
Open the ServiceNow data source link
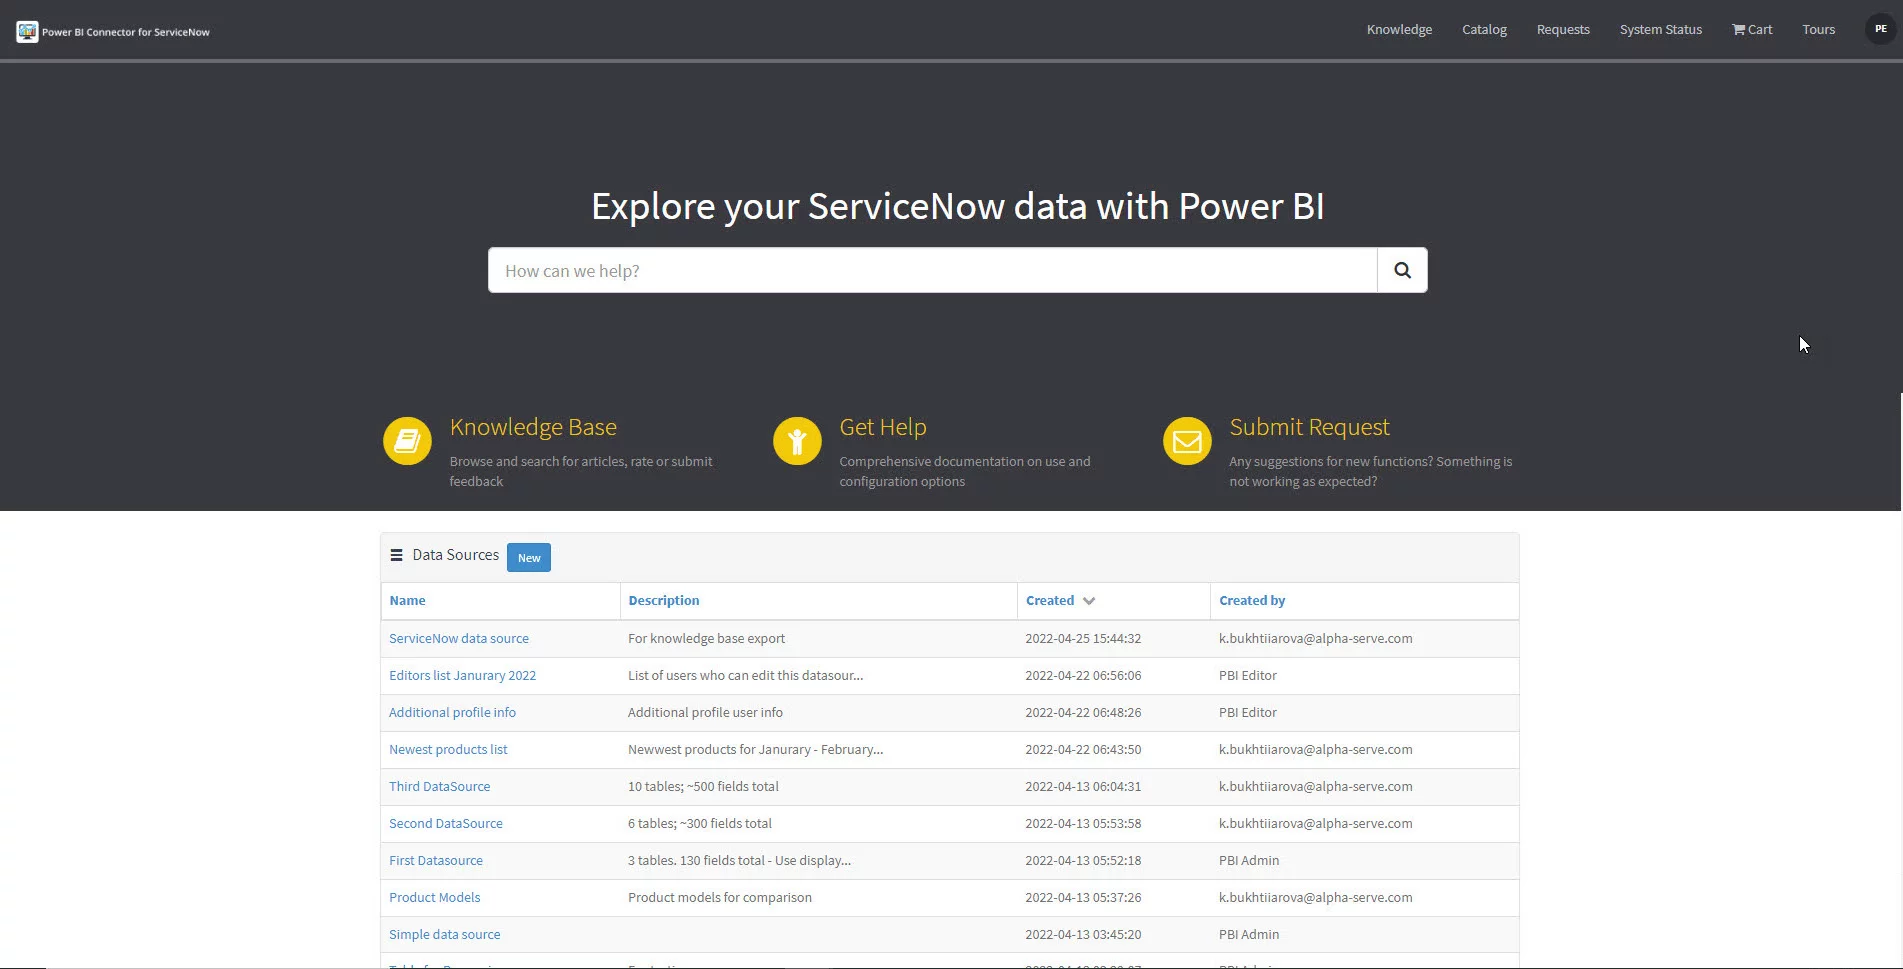point(458,638)
